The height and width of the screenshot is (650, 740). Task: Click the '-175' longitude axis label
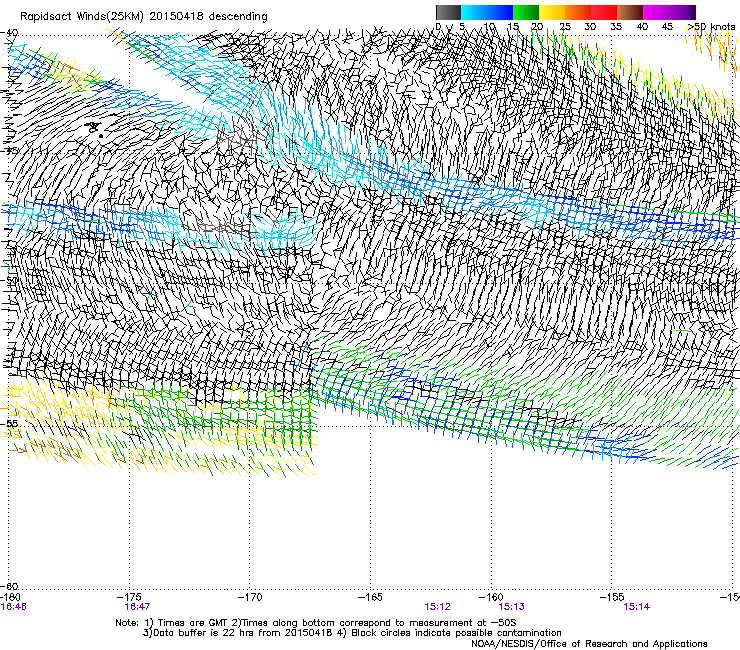[x=129, y=598]
